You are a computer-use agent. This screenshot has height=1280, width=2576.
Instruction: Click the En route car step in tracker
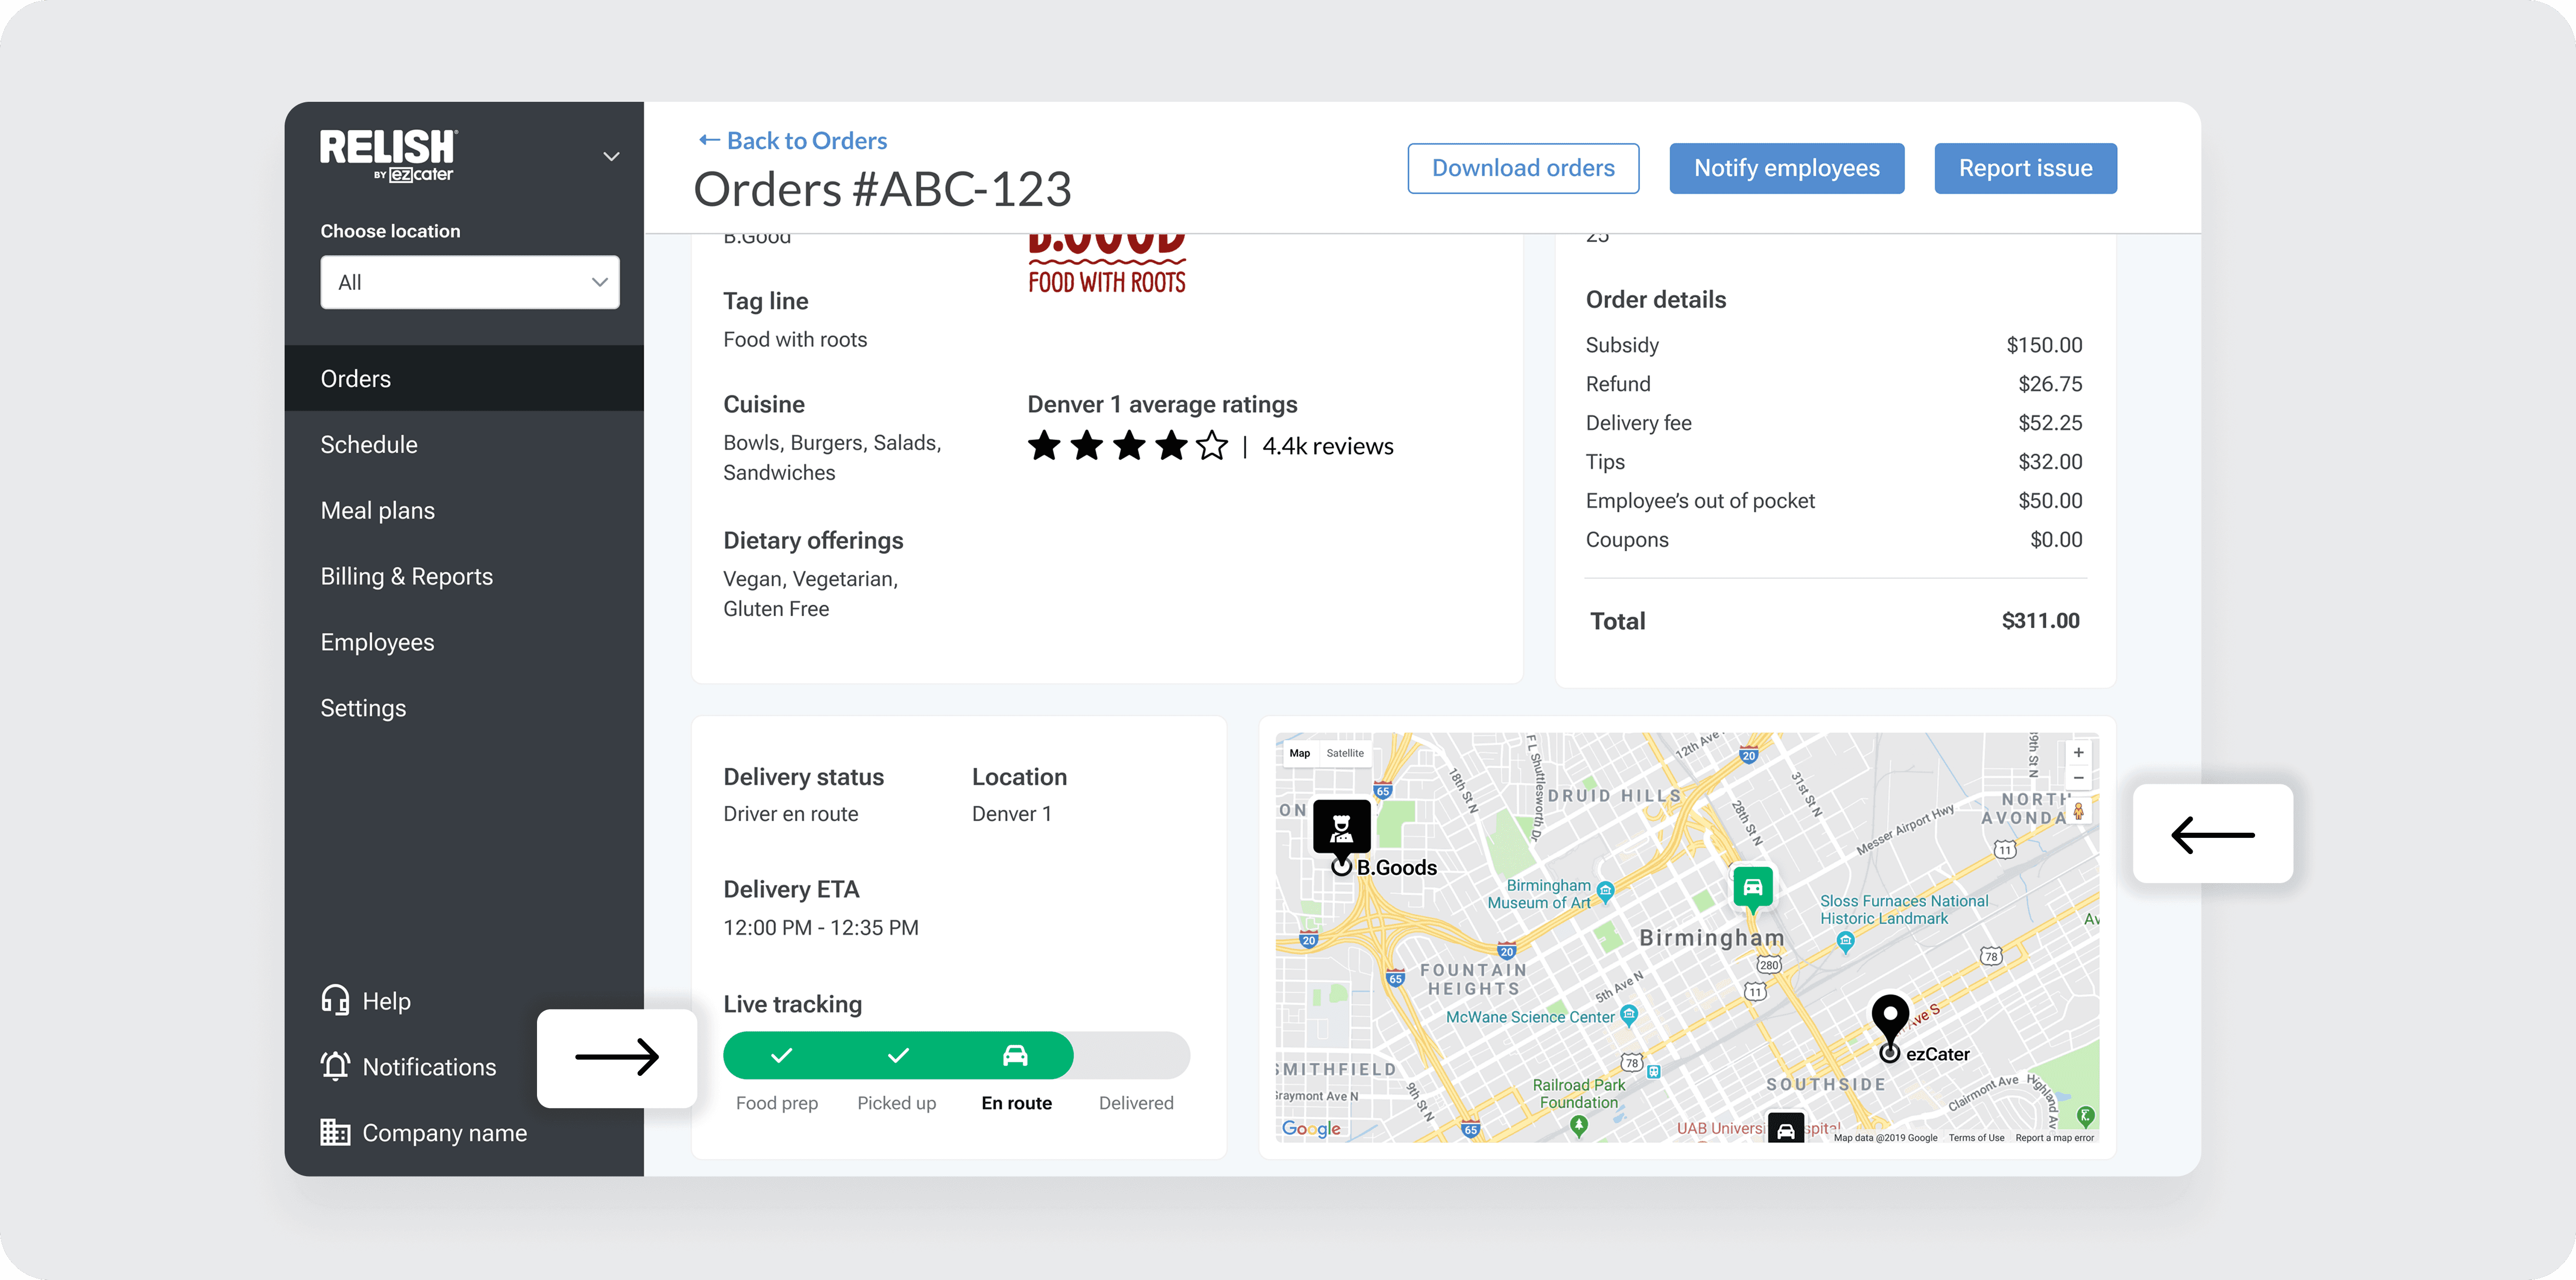point(1014,1055)
